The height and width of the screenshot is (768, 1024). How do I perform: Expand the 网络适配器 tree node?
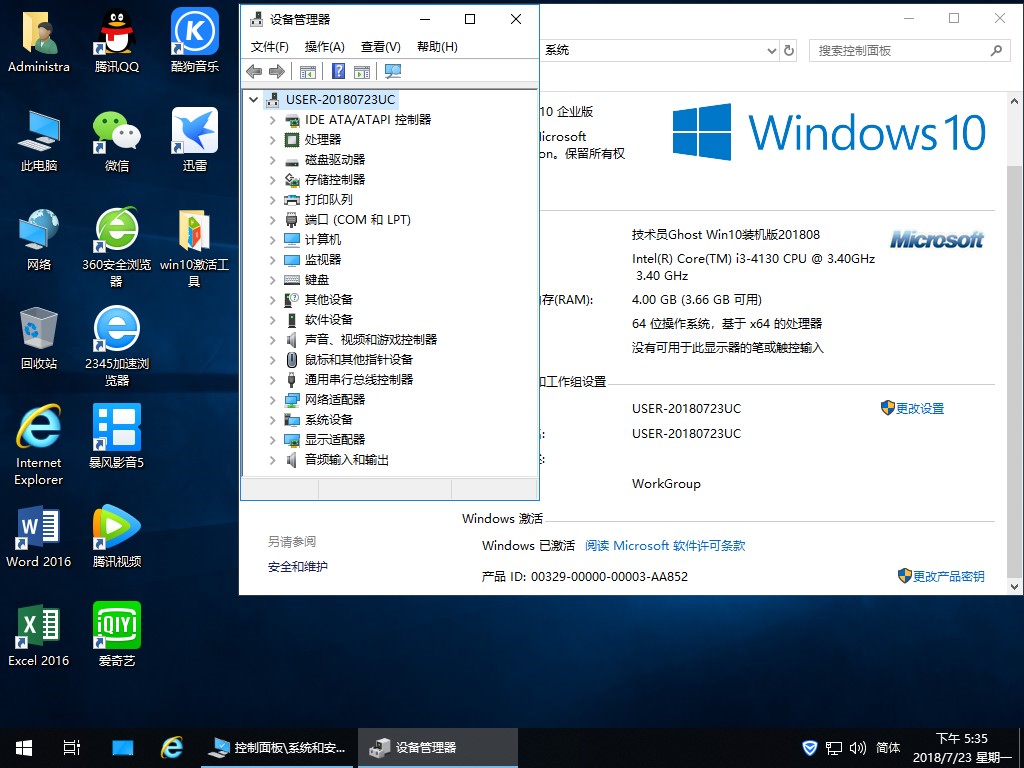[272, 400]
